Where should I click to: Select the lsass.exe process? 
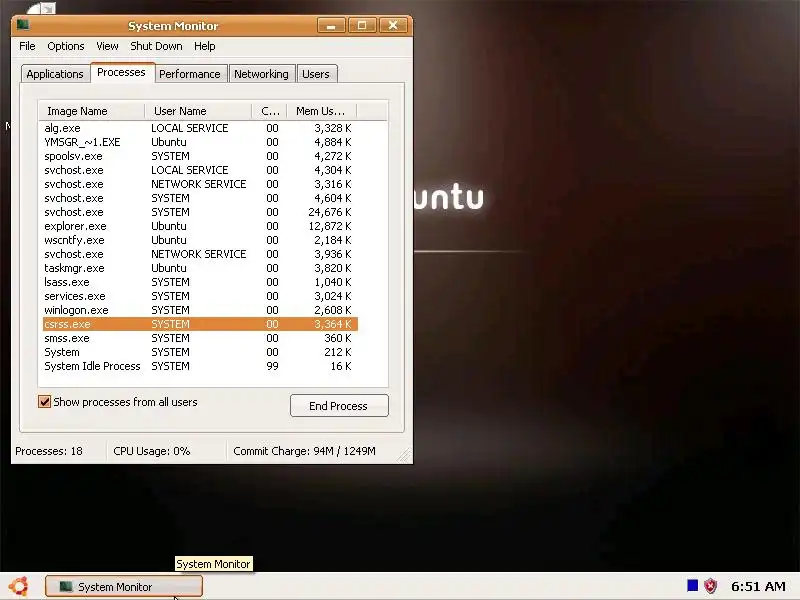coord(200,282)
